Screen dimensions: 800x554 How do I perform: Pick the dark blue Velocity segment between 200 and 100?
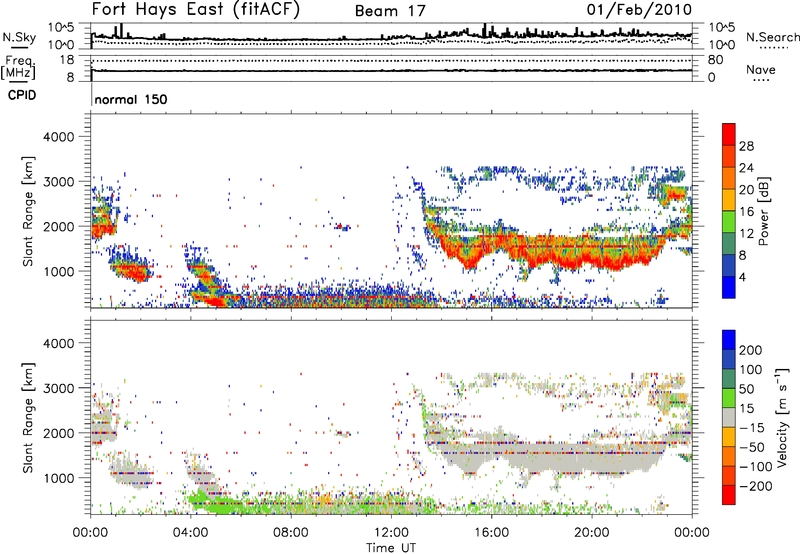click(x=729, y=359)
